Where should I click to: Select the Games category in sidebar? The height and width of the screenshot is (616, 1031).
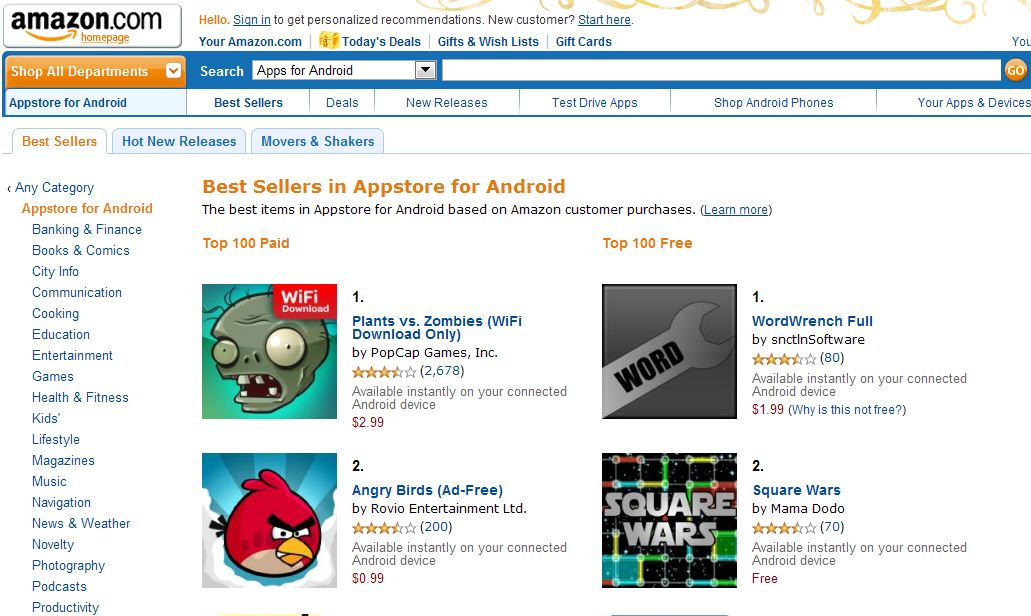click(53, 376)
